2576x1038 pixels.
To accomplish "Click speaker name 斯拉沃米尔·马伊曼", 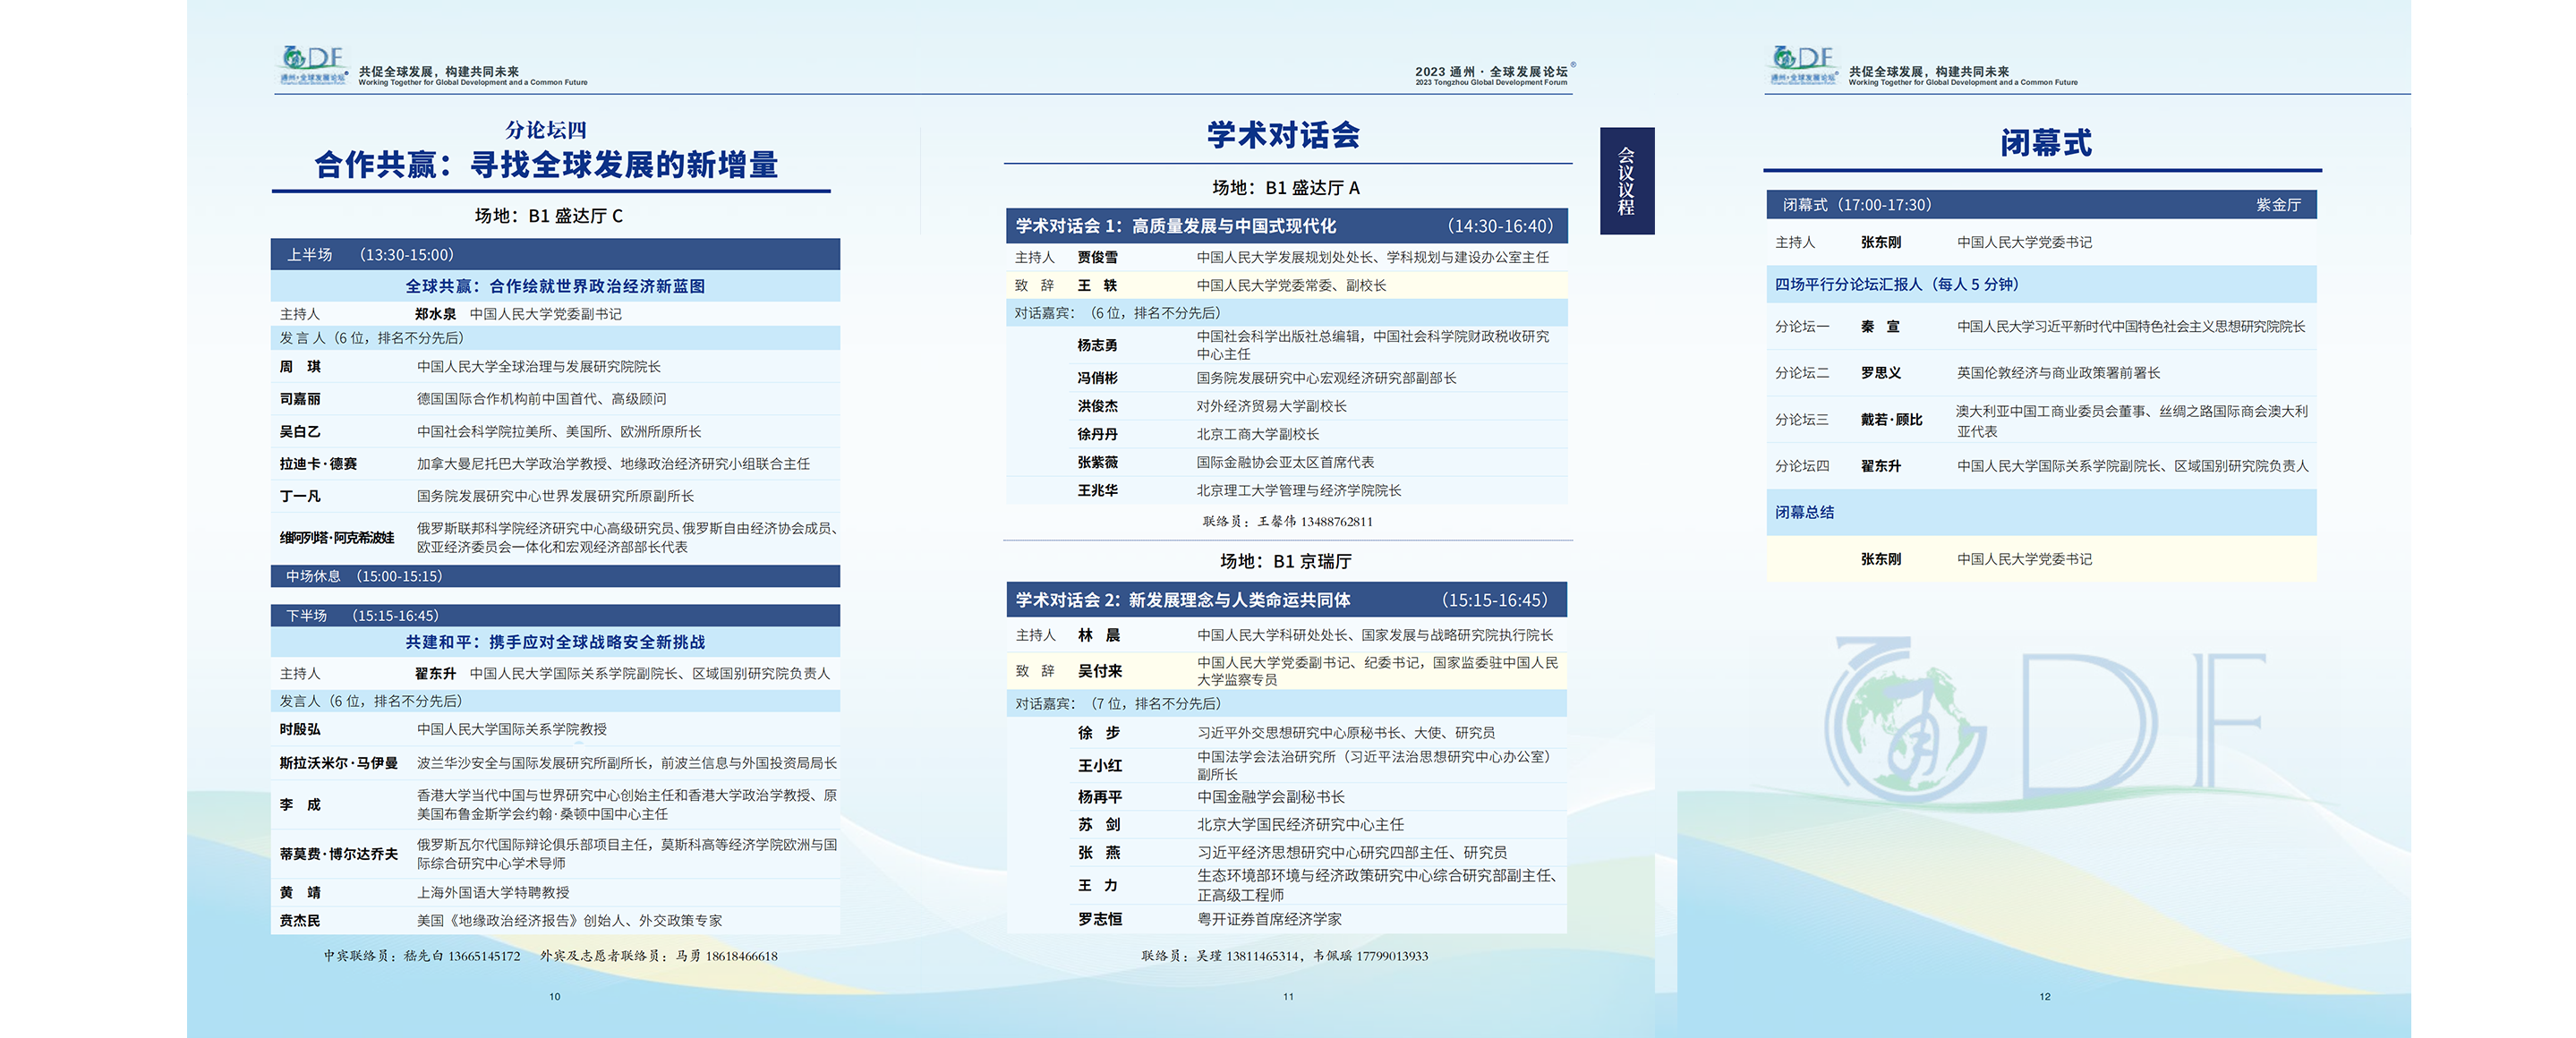I will tap(338, 763).
